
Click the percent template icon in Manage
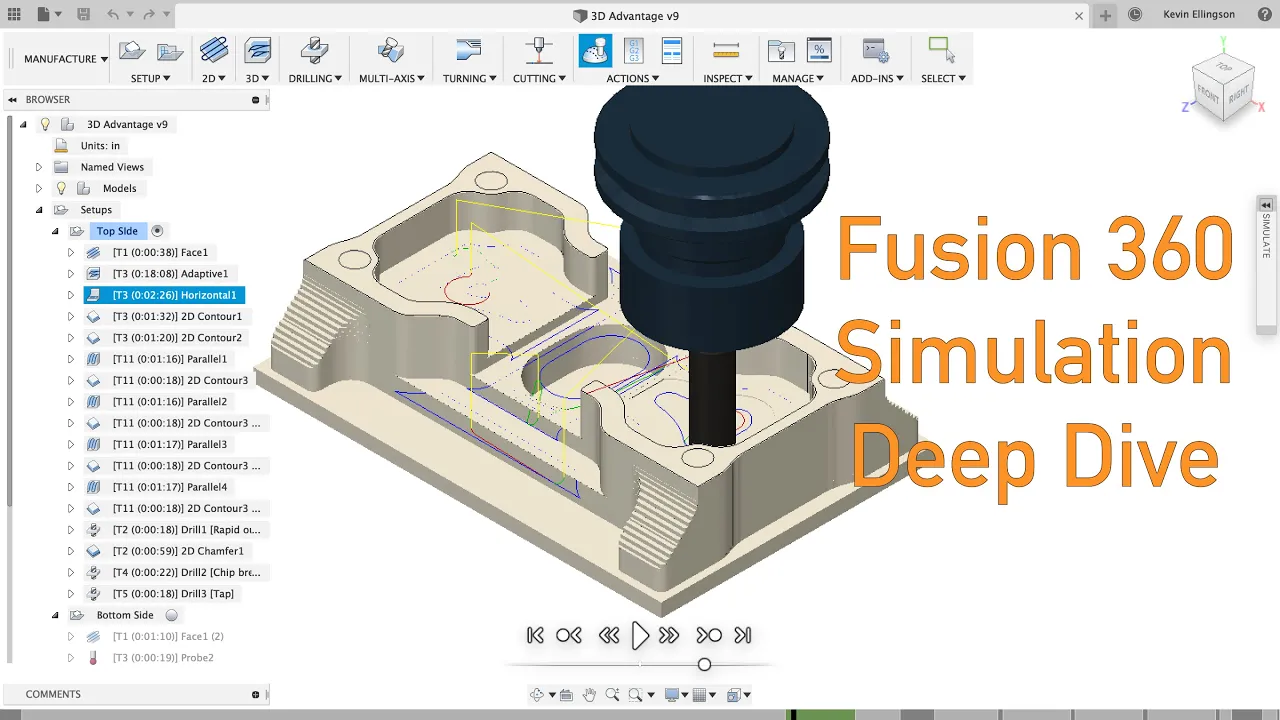(x=819, y=51)
